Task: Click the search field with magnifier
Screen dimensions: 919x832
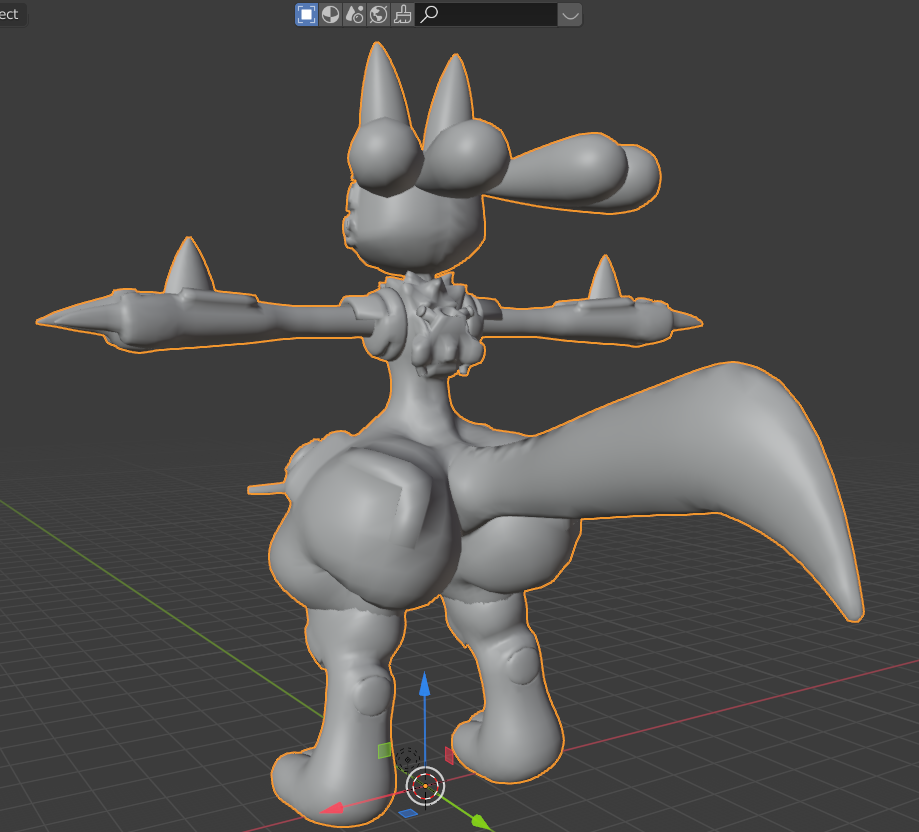Action: (486, 14)
